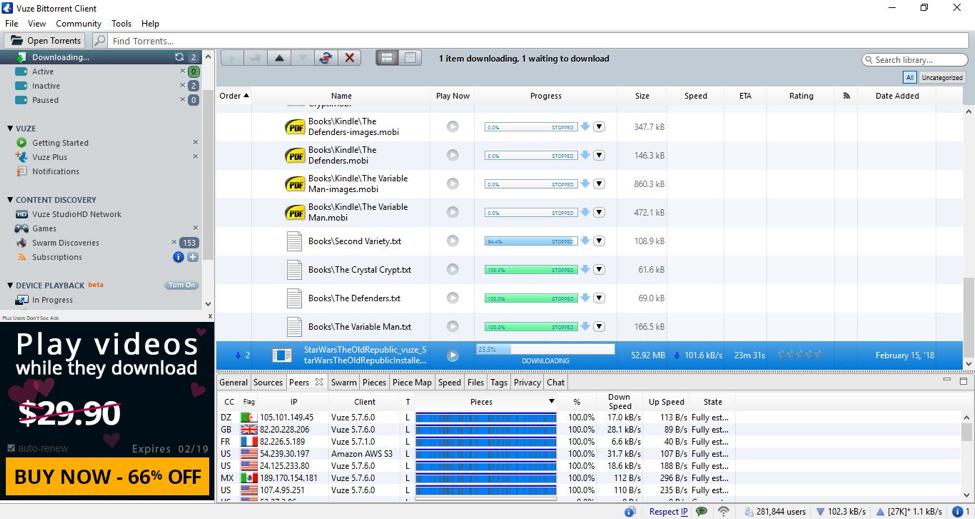This screenshot has width=975, height=519.
Task: Click the red X remove torrent icon
Action: [349, 58]
